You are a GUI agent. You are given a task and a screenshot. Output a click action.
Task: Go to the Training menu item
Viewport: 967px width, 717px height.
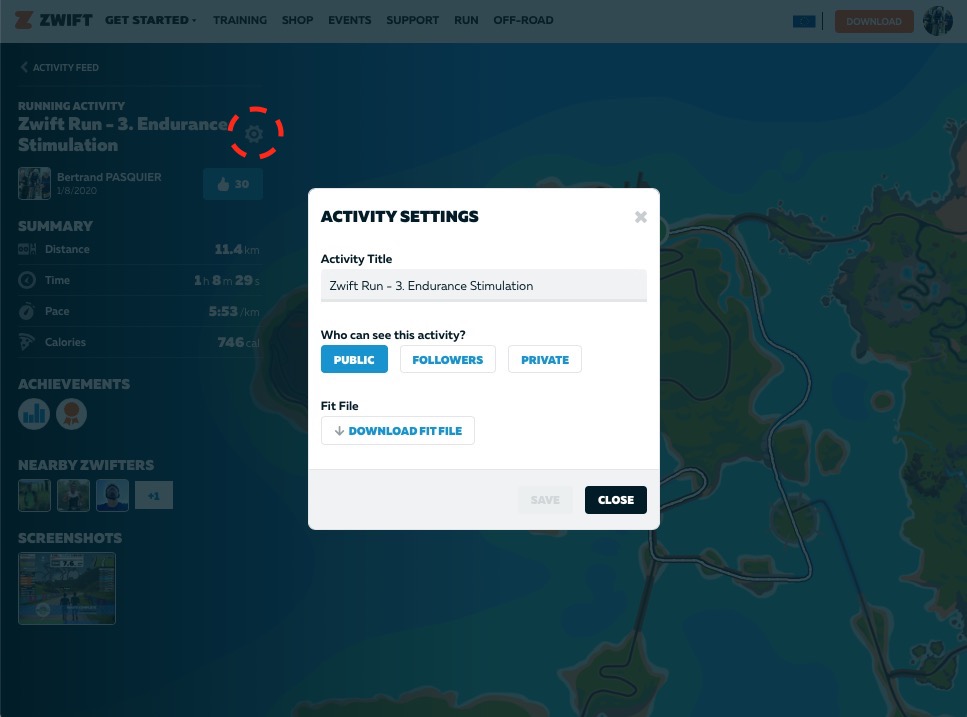pos(240,20)
